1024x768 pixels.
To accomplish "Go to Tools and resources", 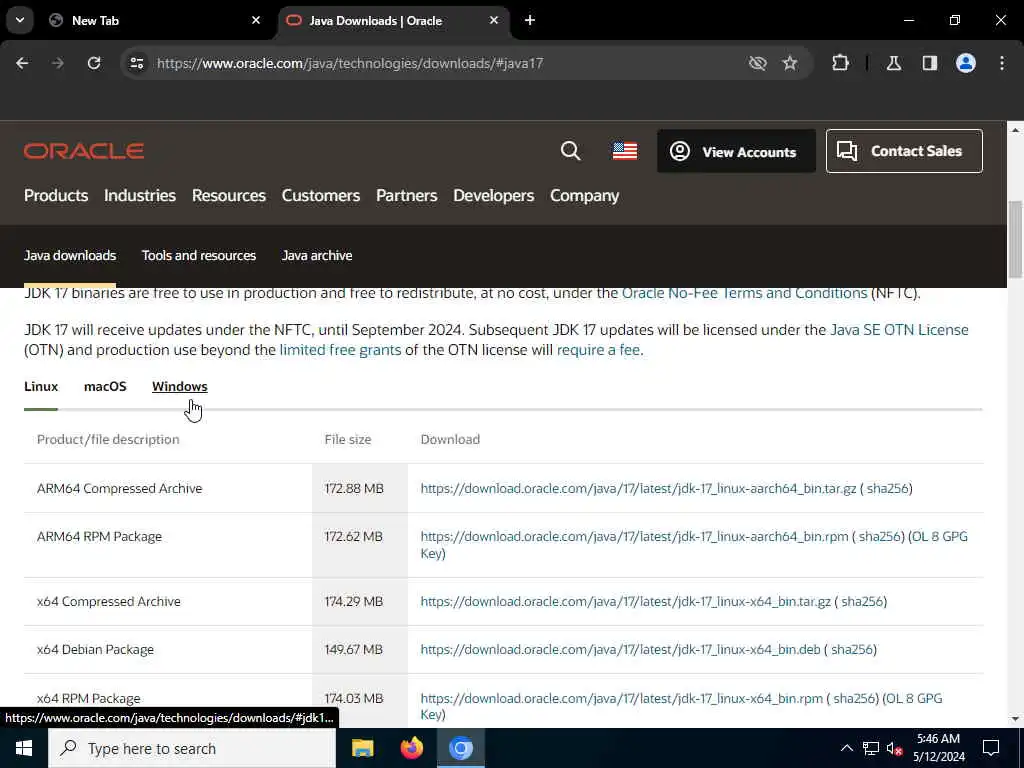I will click(199, 255).
